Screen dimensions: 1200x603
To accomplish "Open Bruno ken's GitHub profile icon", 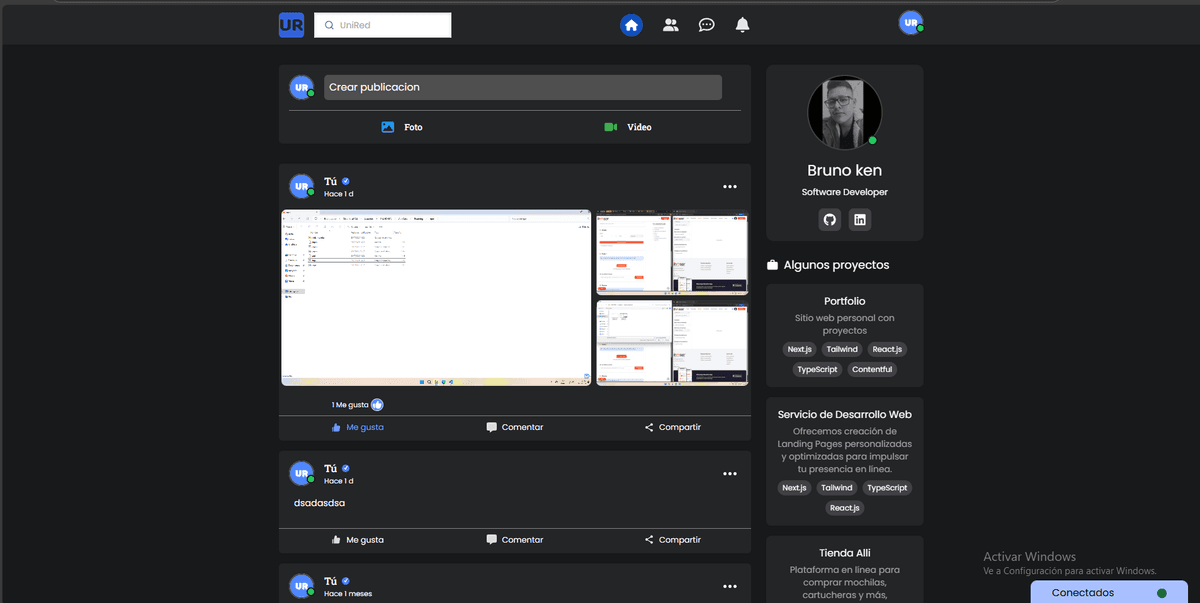I will [829, 220].
